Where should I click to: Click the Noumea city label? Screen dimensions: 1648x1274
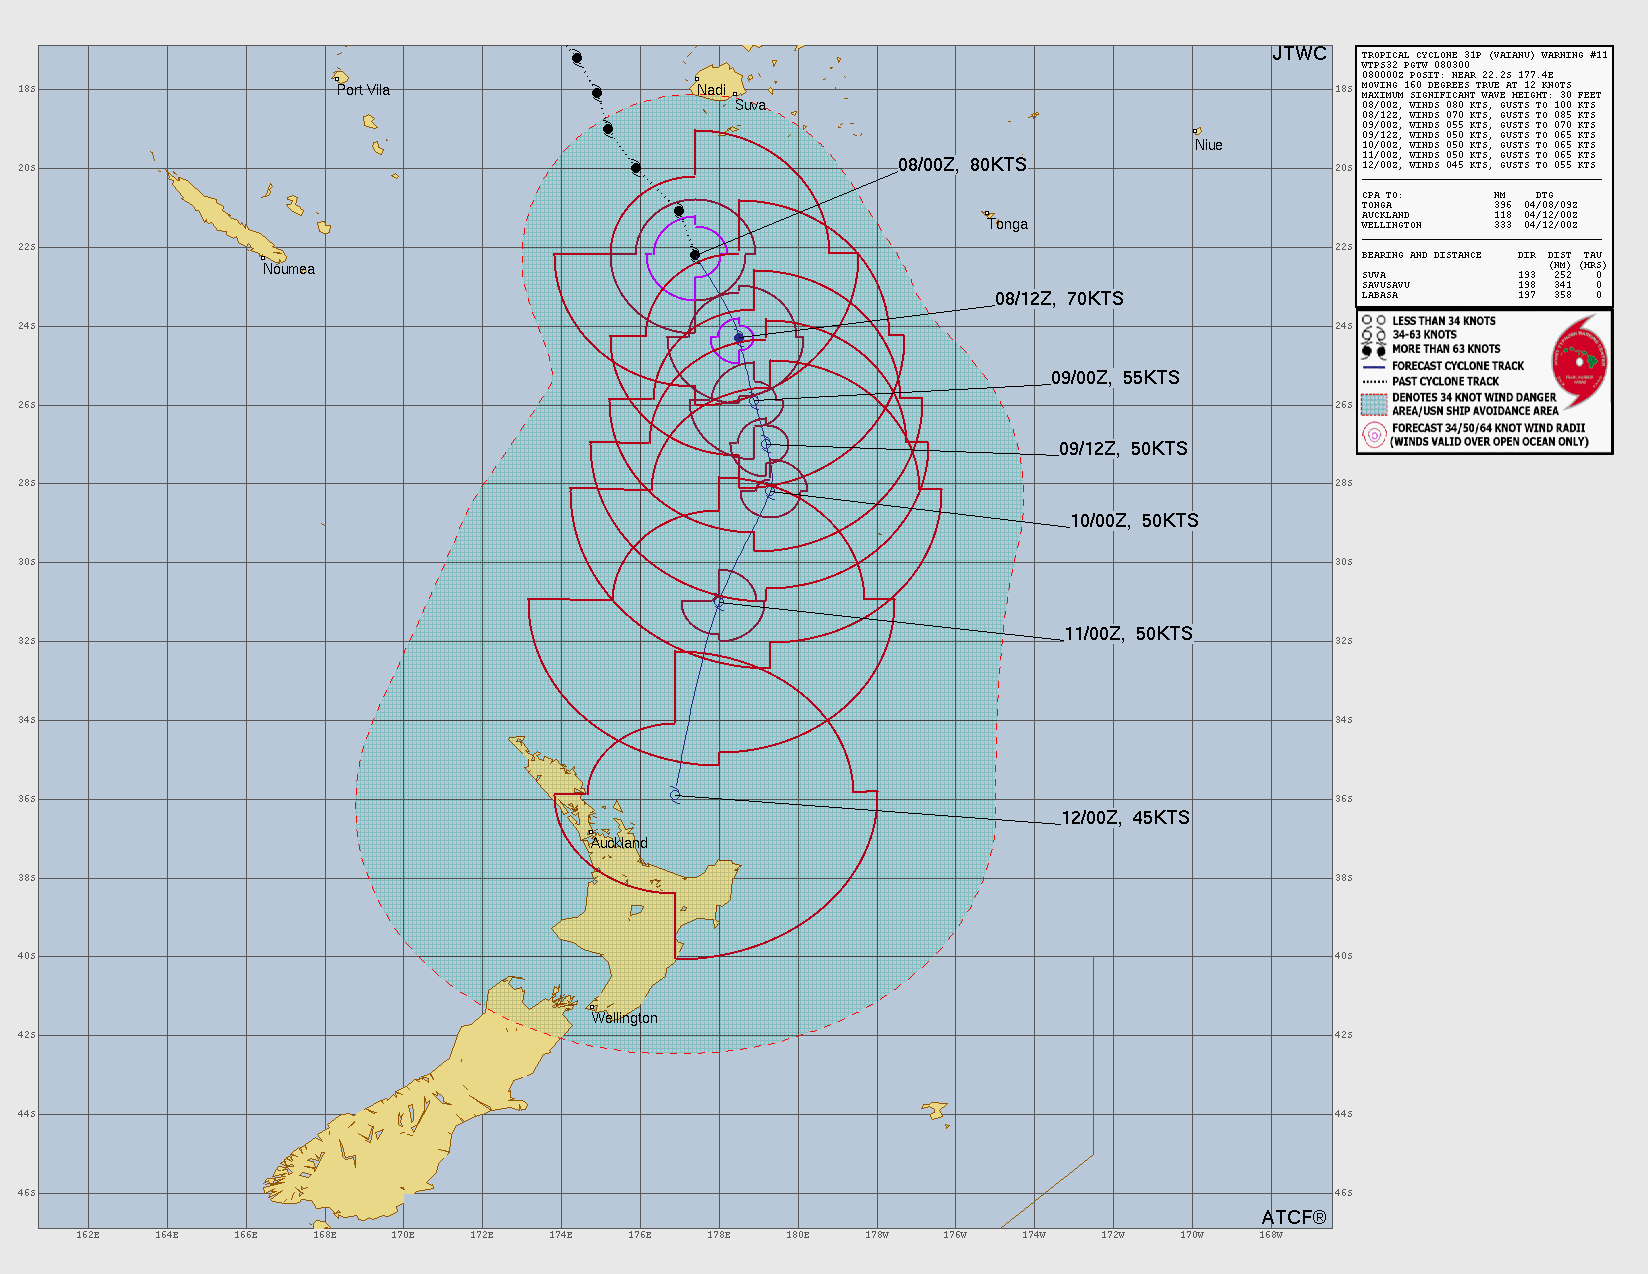[288, 269]
